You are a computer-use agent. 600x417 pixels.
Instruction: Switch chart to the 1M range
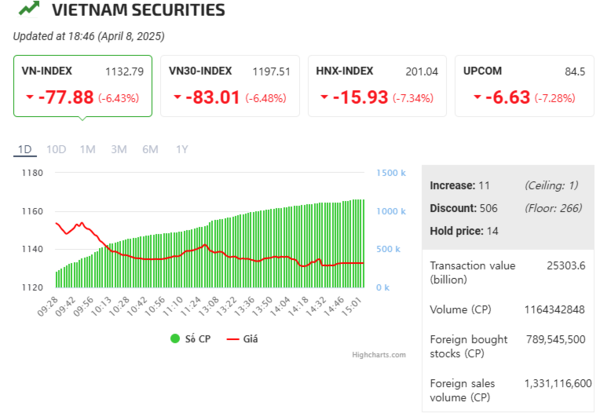pos(88,149)
